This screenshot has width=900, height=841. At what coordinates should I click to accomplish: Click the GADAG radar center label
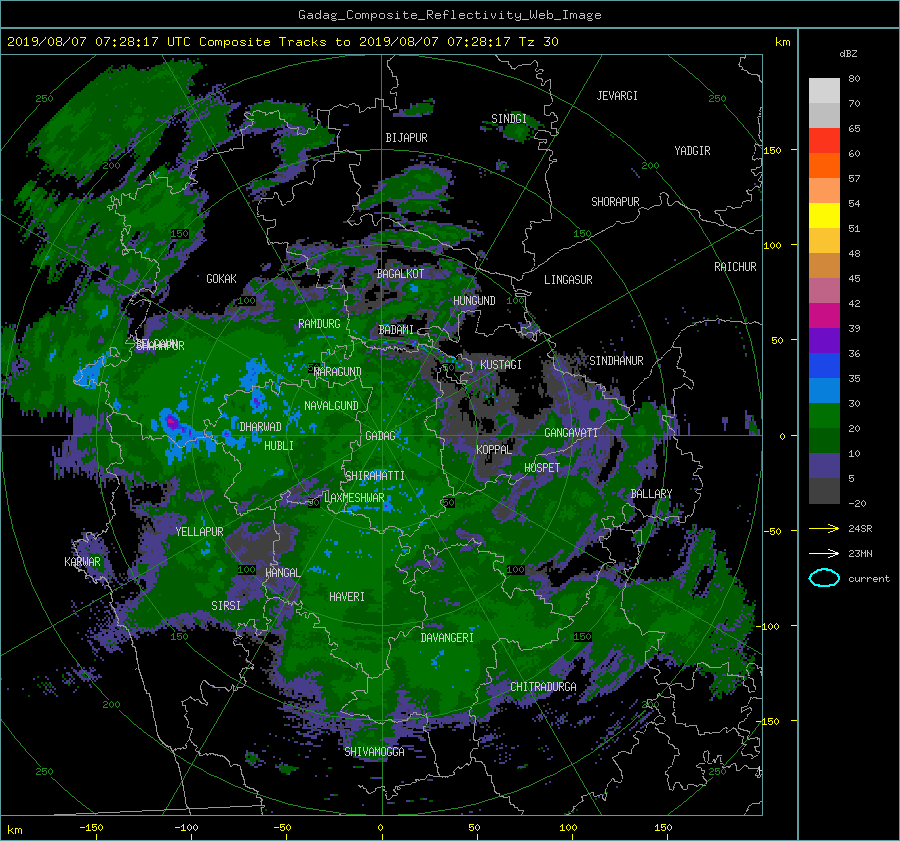click(x=380, y=436)
